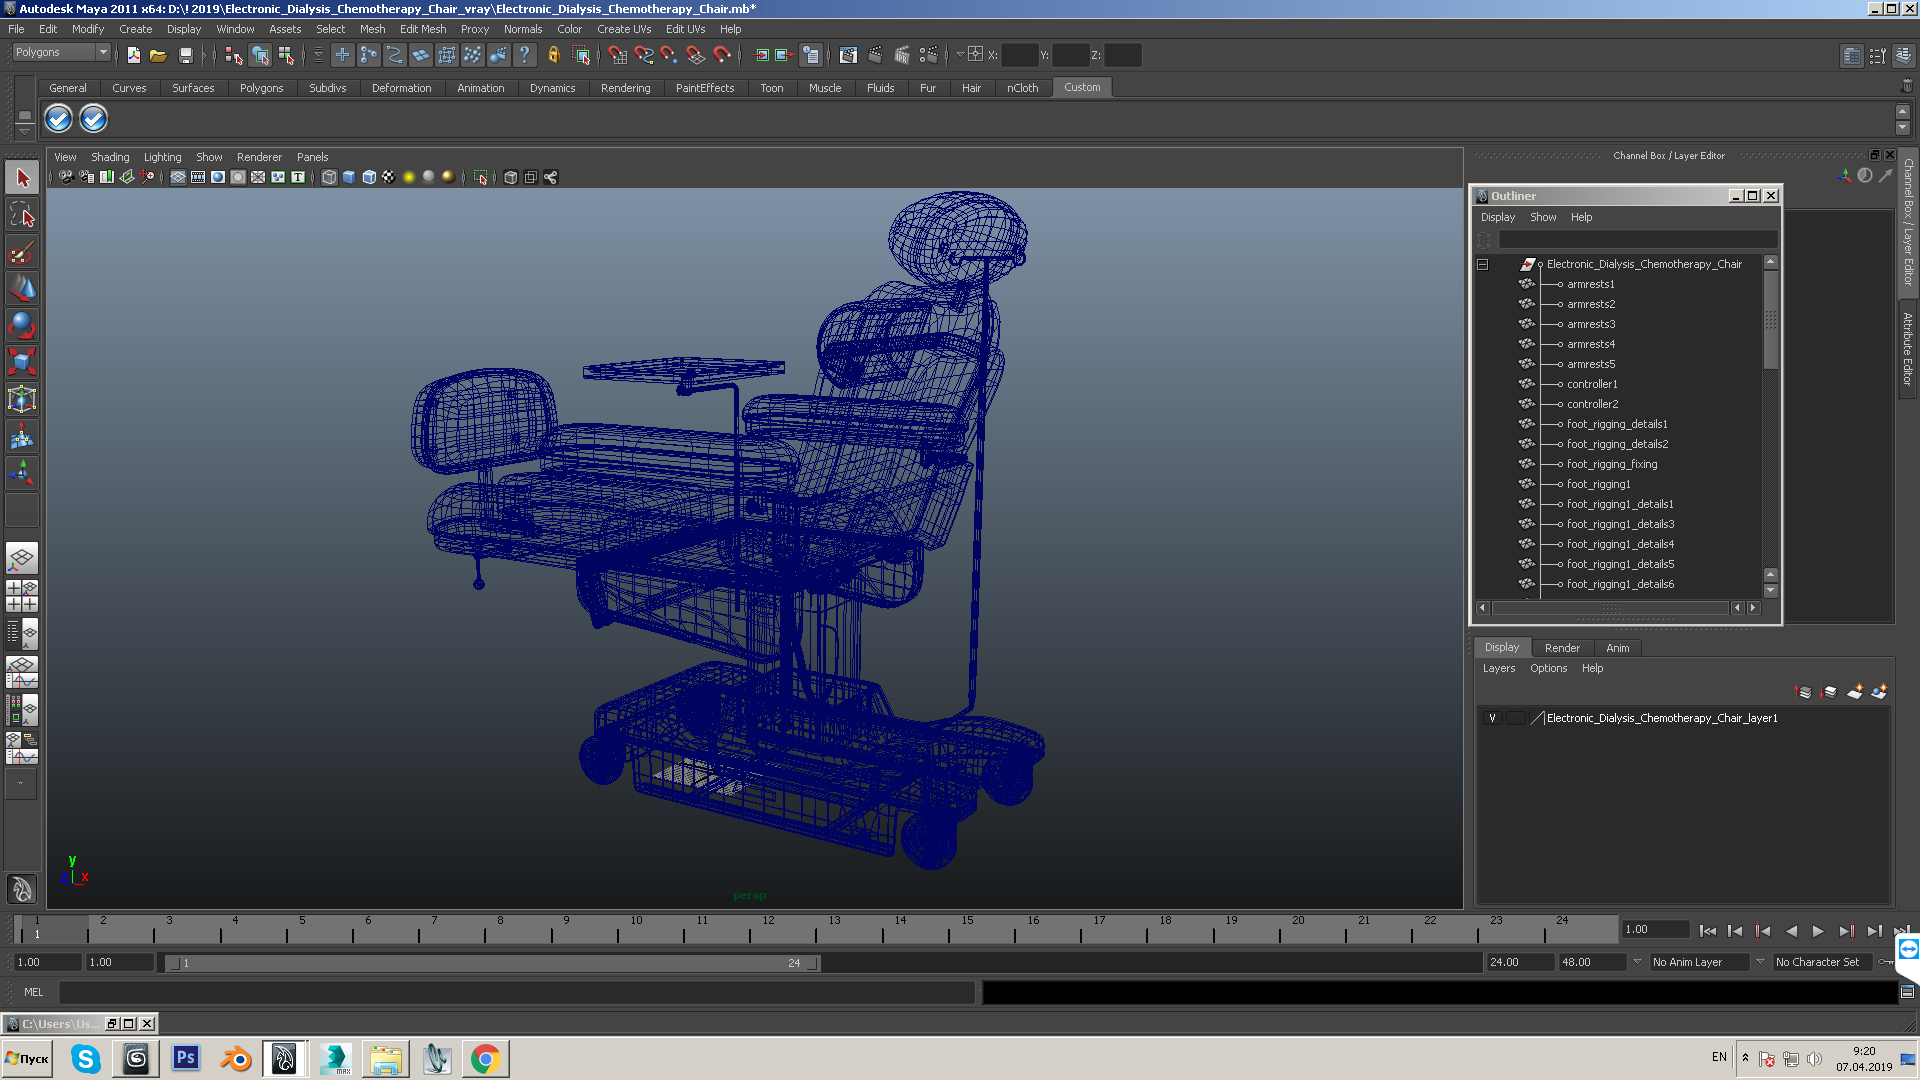This screenshot has height=1080, width=1920.
Task: Select the arrow Select tool
Action: [x=22, y=179]
